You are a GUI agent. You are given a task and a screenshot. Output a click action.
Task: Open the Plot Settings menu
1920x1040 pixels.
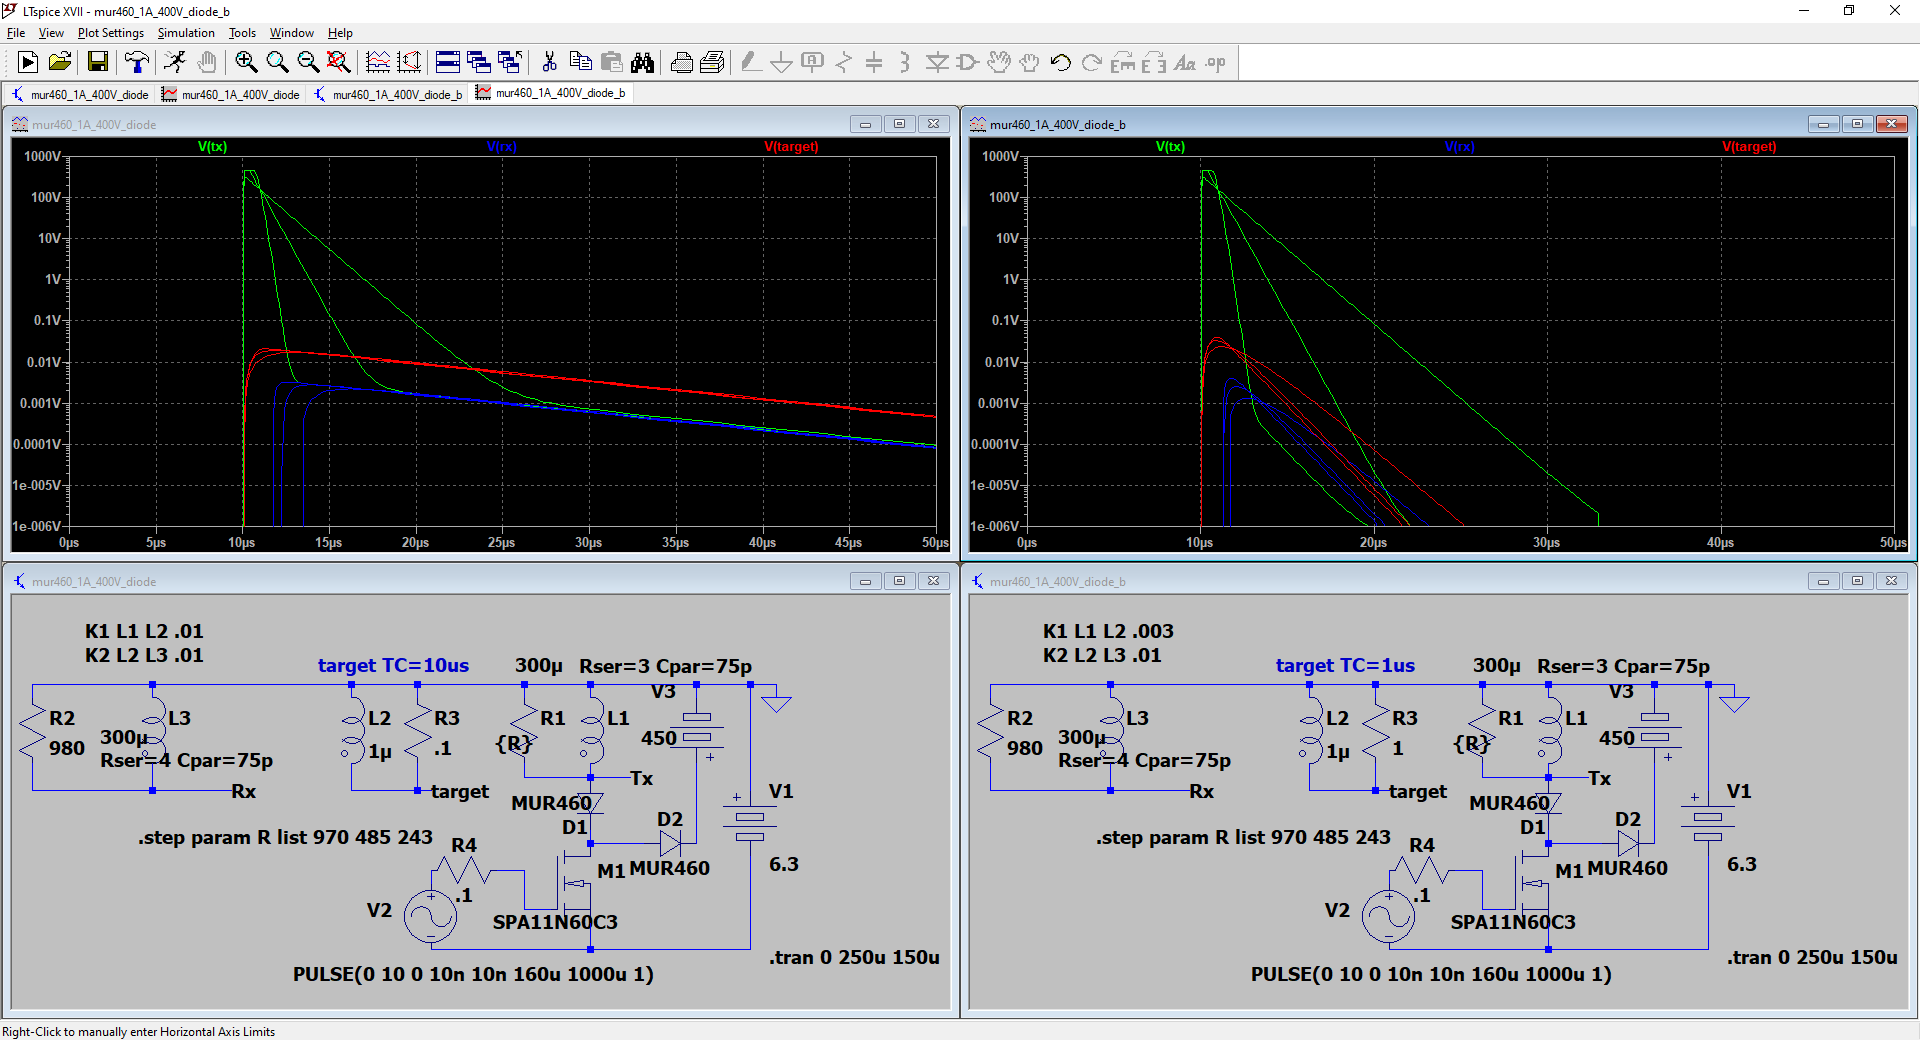click(110, 33)
